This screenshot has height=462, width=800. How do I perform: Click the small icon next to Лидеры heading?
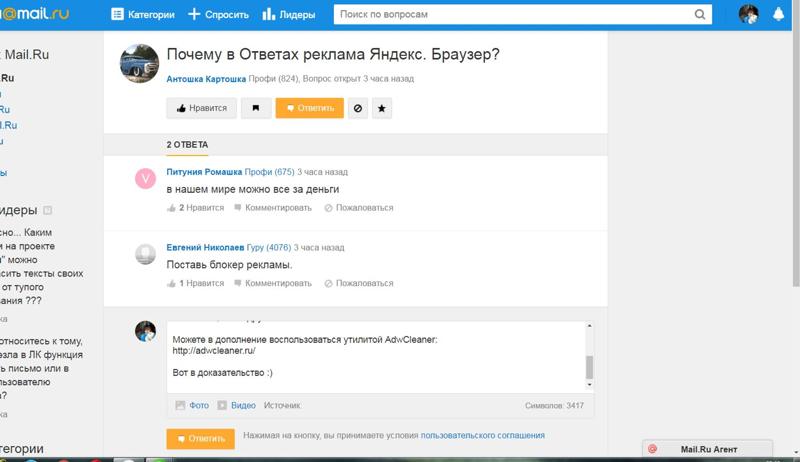(x=47, y=210)
